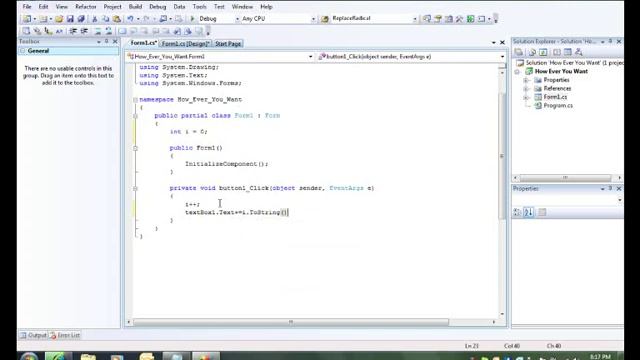Switch to the Start Page tab

tap(228, 44)
